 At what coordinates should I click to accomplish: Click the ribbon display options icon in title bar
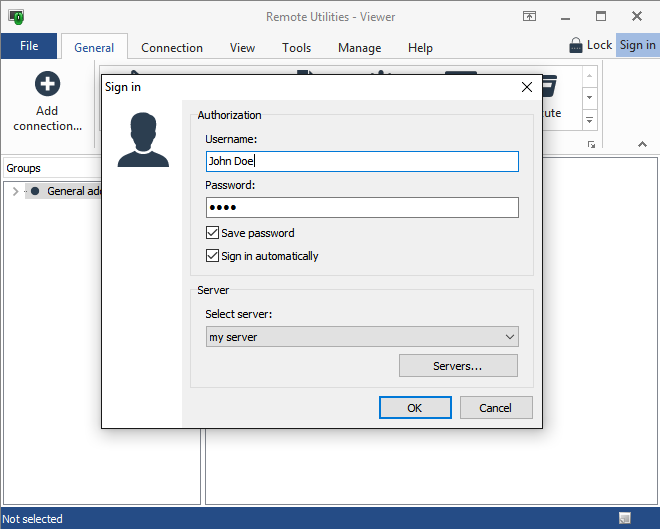530,16
